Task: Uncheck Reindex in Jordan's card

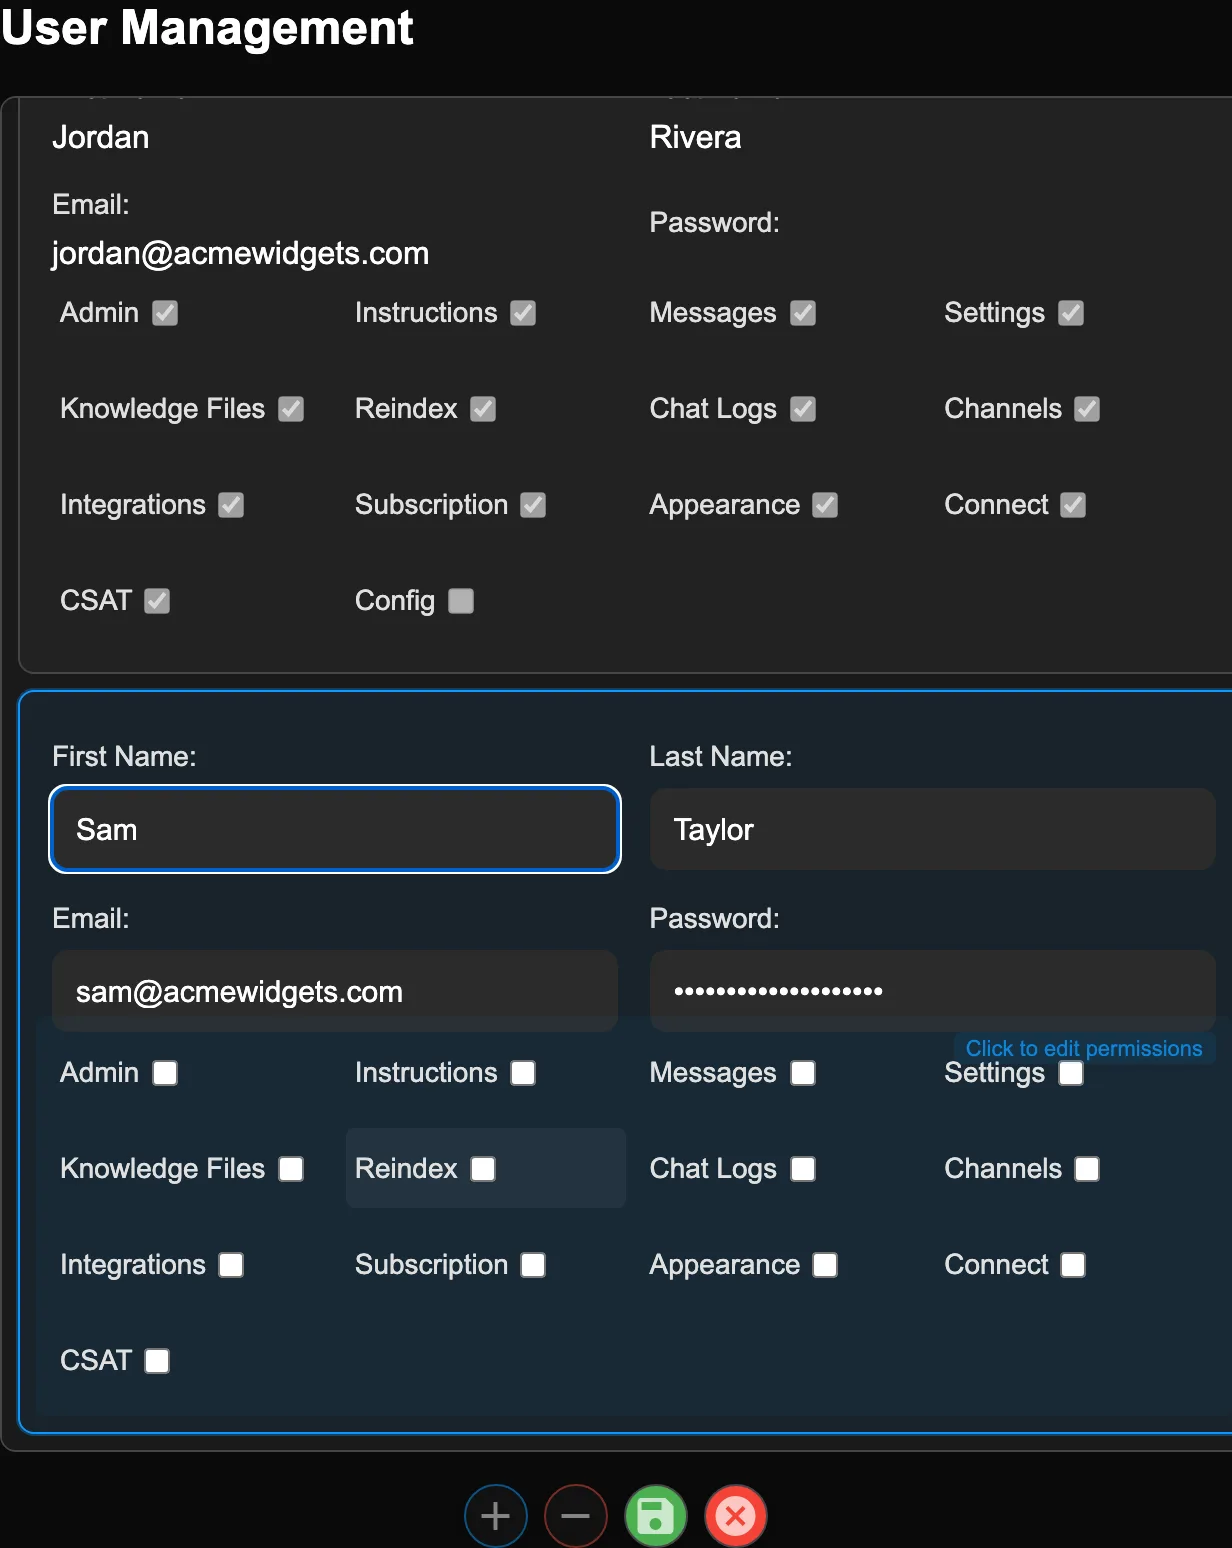Action: coord(483,409)
